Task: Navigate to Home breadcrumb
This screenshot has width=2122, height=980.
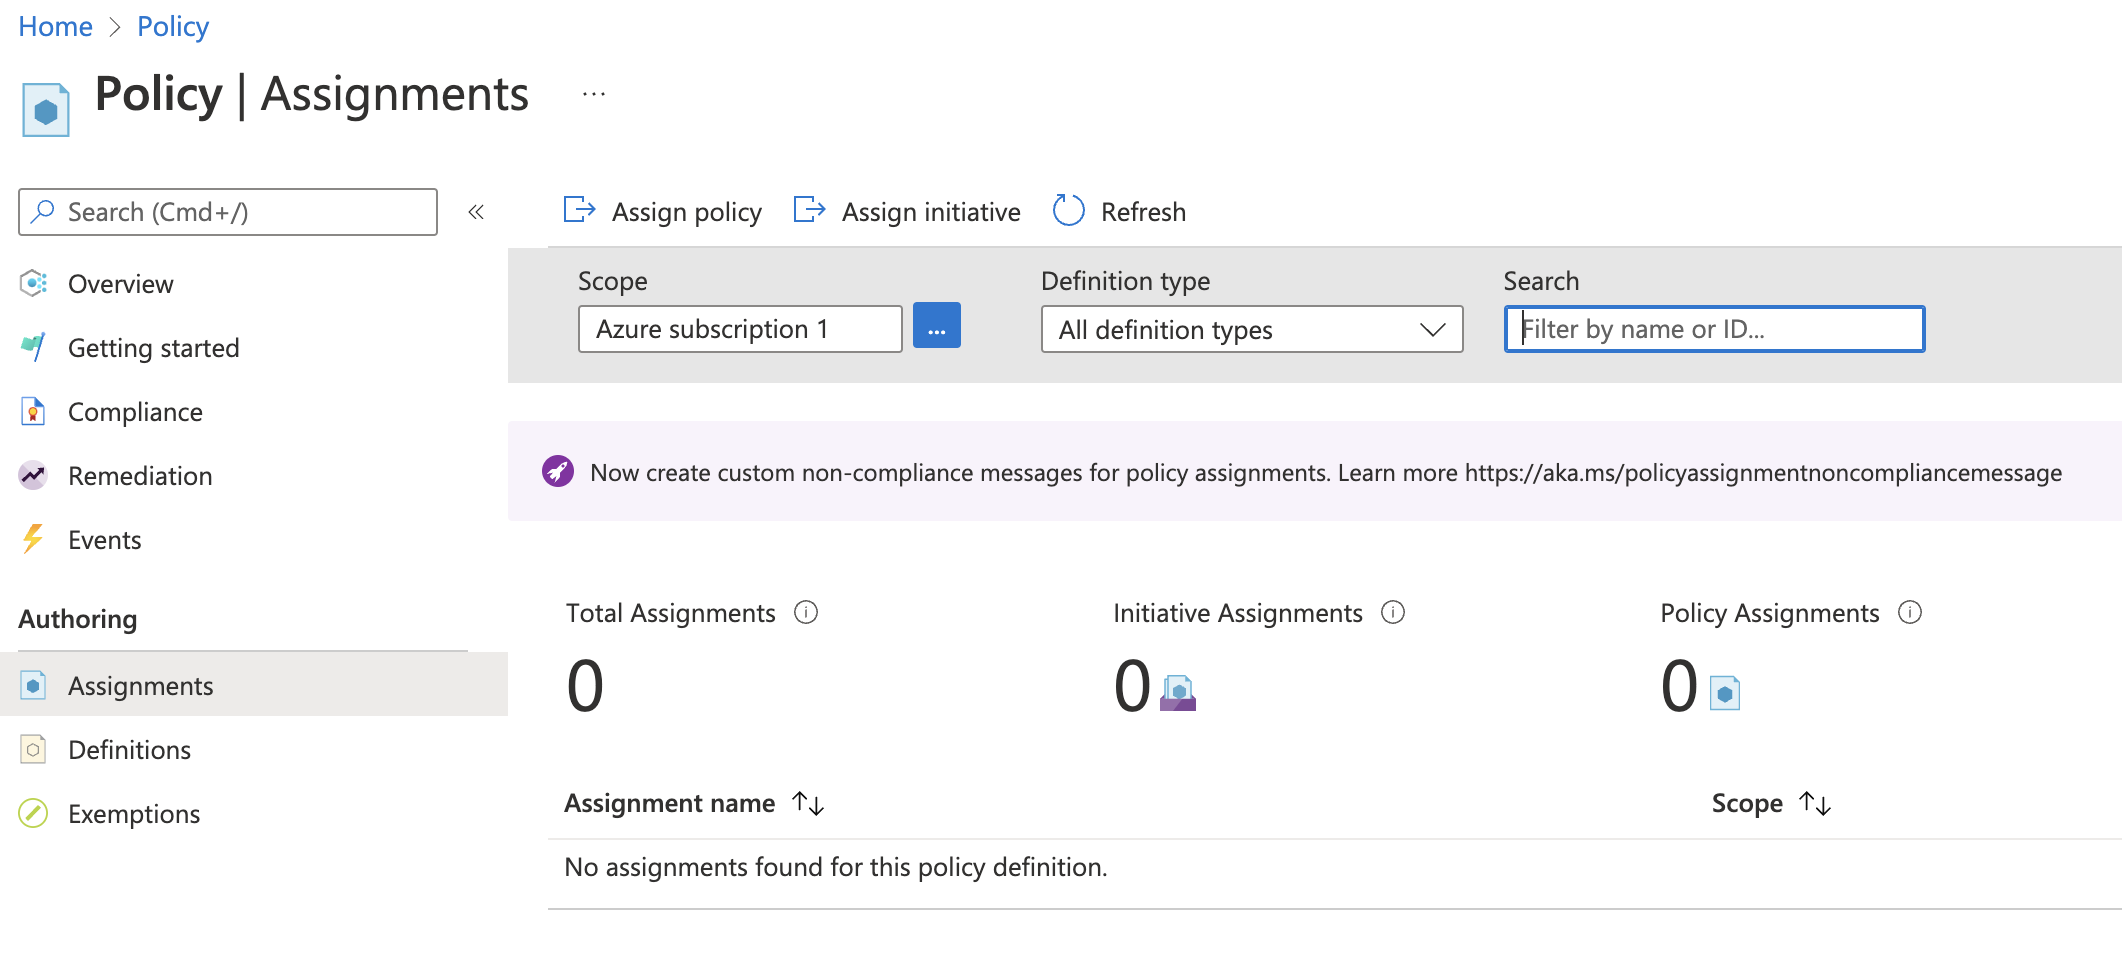Action: 55,27
